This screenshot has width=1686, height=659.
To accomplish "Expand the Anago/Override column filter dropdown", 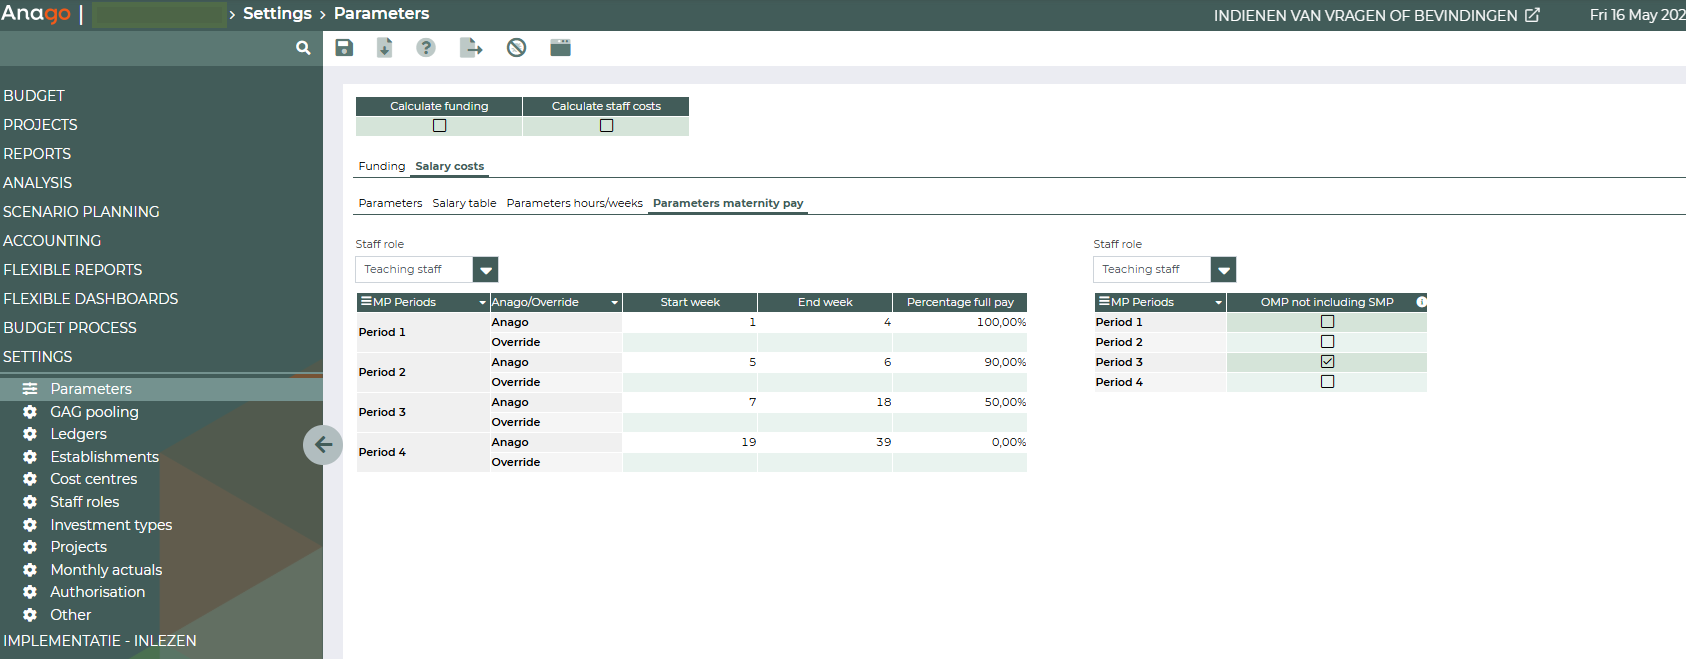I will (x=614, y=302).
